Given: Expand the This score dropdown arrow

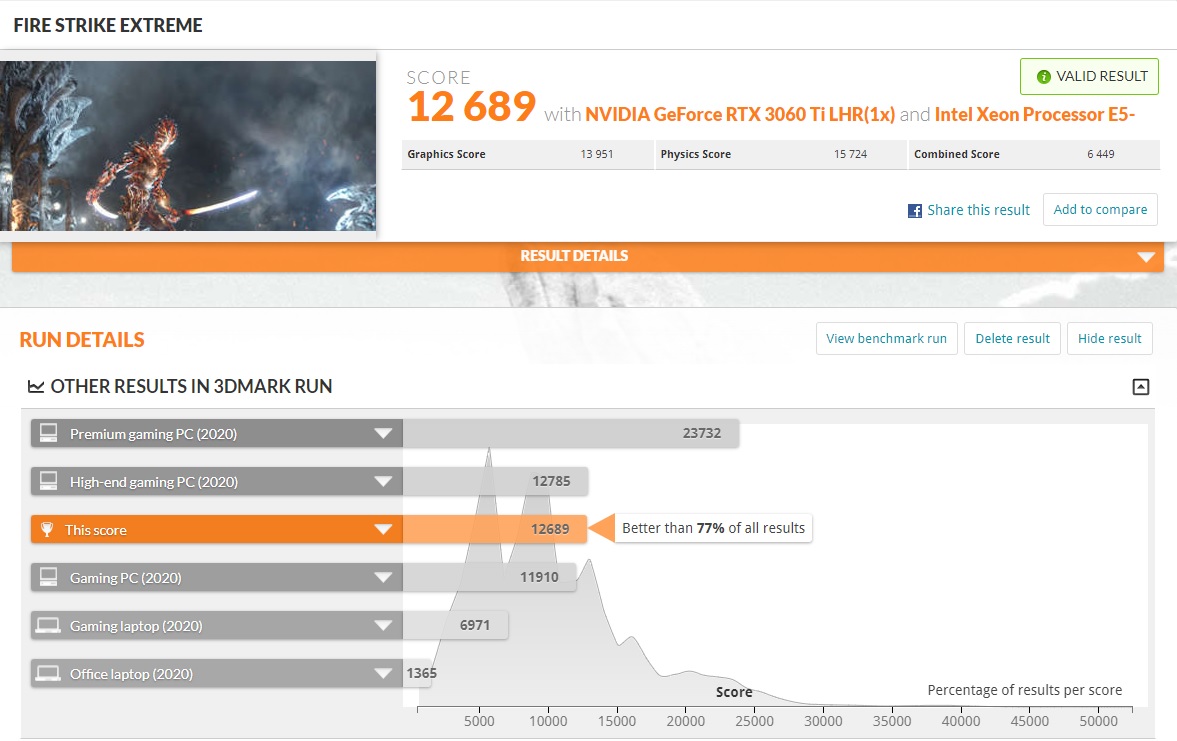Looking at the screenshot, I should (x=383, y=529).
